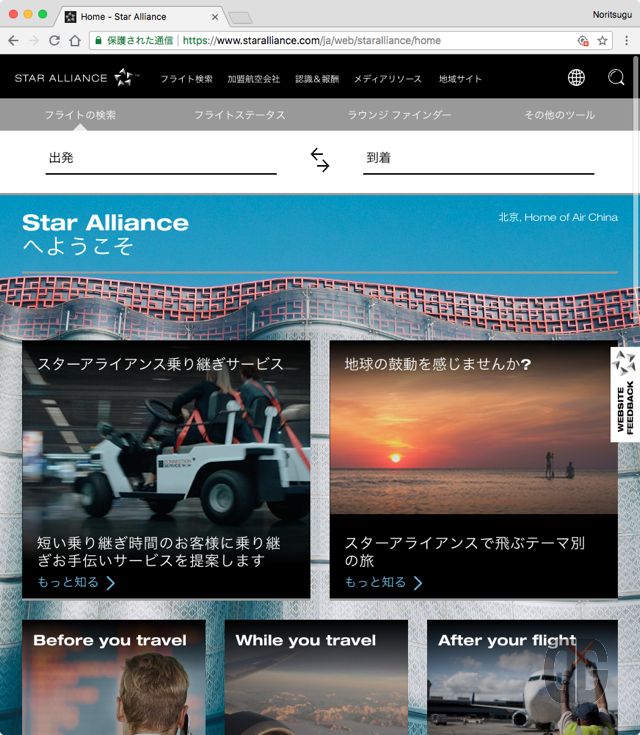
Task: Click the green maximize window button
Action: [42, 14]
